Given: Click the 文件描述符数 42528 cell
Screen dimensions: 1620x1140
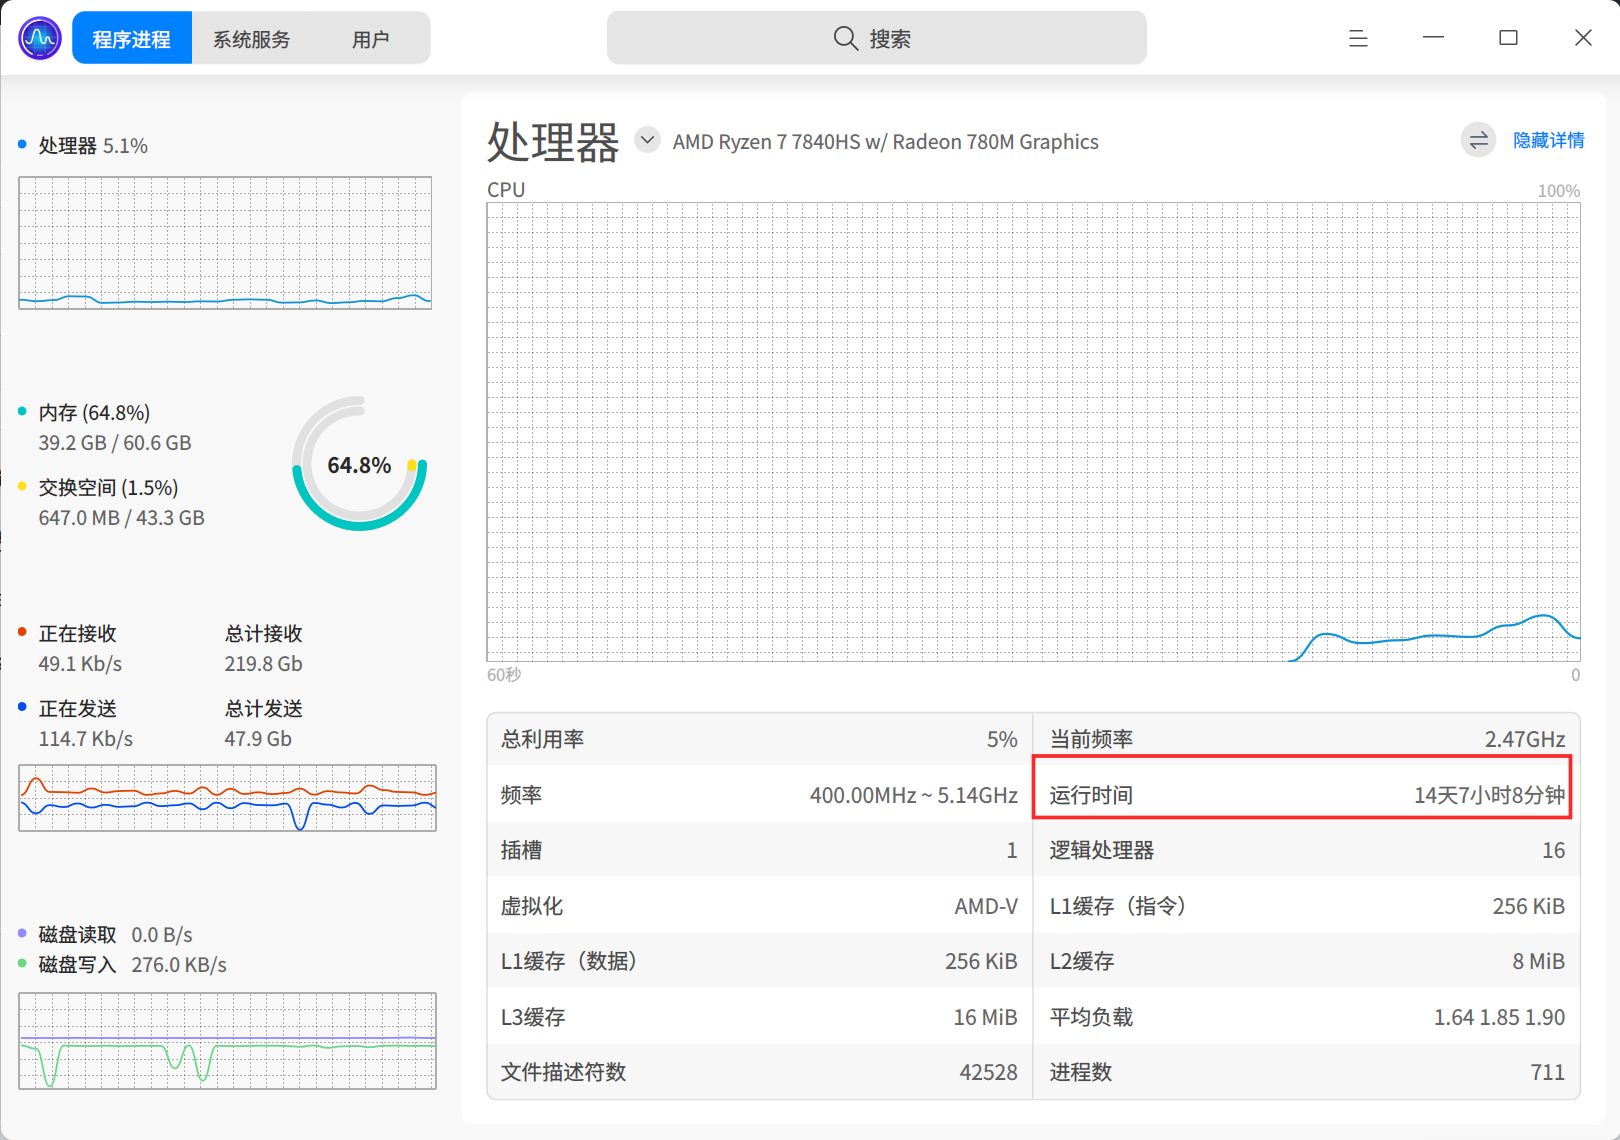Looking at the screenshot, I should (759, 1072).
